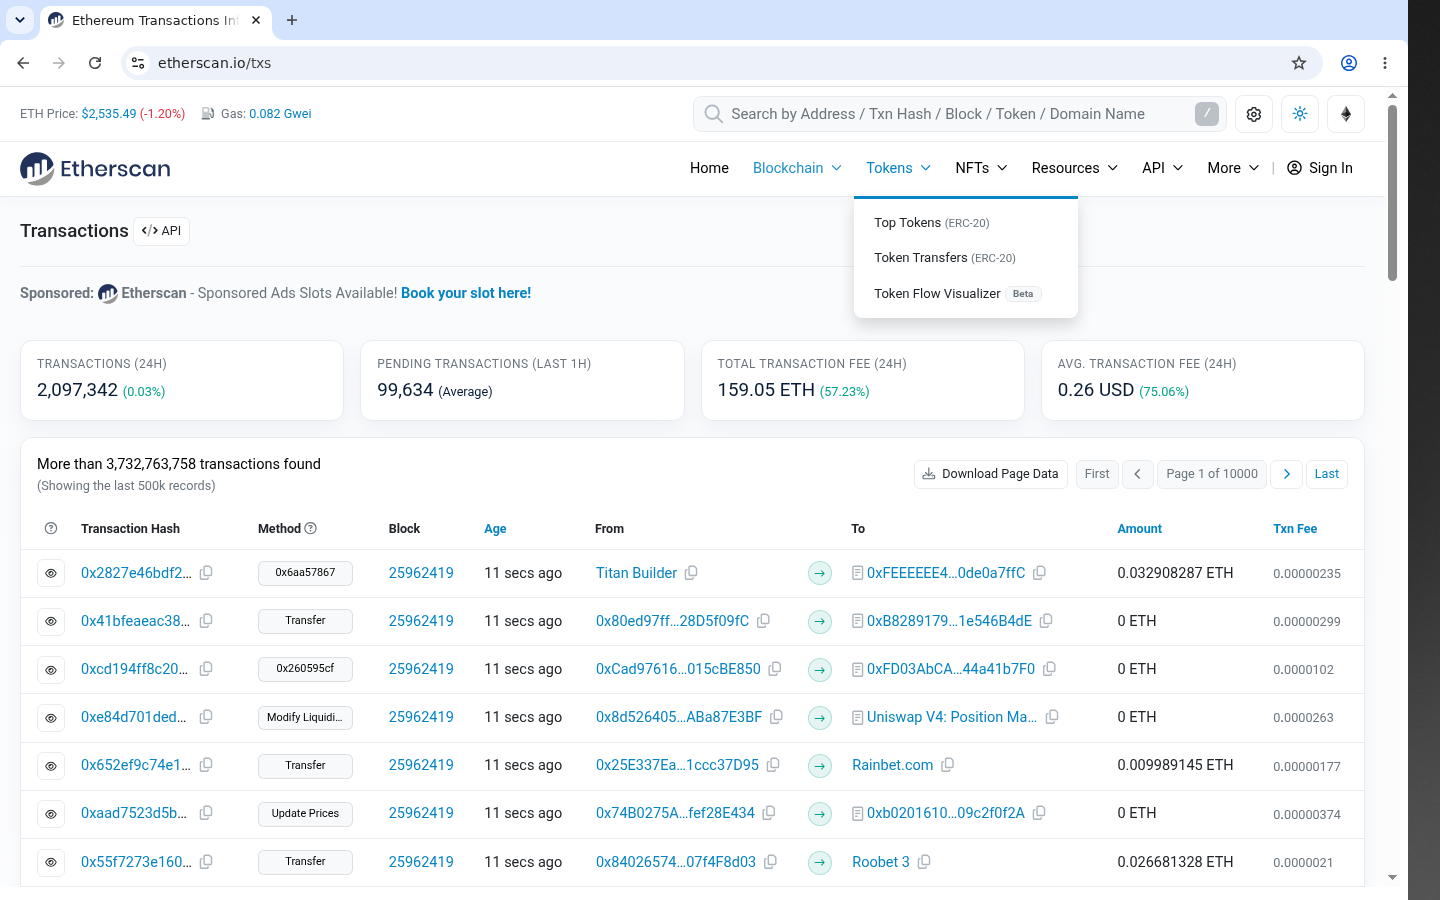The width and height of the screenshot is (1440, 900).
Task: Copy transaction hash 0xe84d701ded
Action: [x=206, y=717]
